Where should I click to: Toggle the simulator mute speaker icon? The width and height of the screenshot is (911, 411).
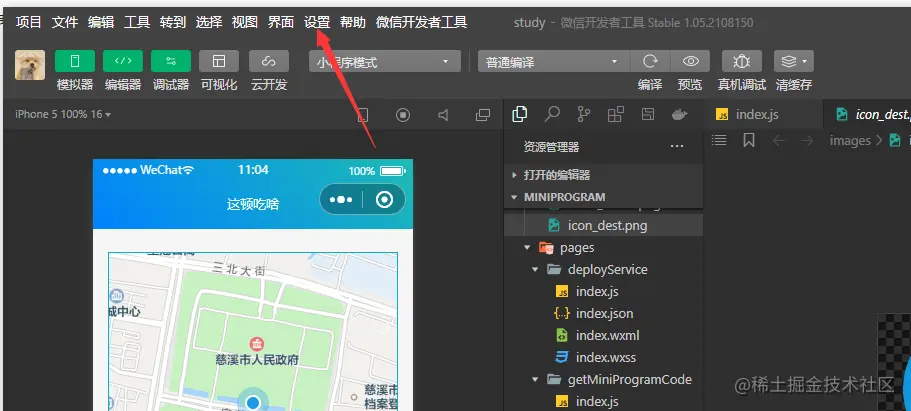click(443, 115)
